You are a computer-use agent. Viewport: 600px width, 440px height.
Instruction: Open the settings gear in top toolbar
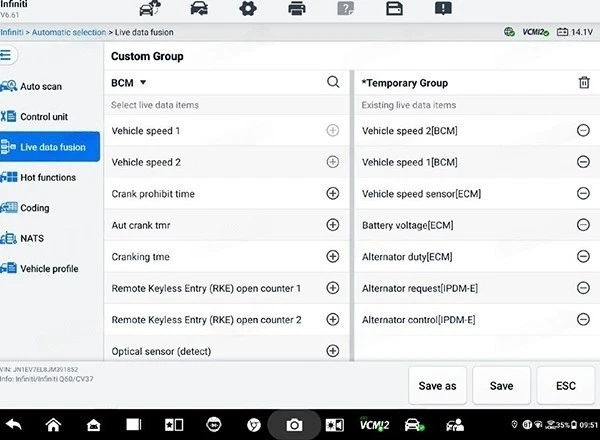tap(247, 10)
